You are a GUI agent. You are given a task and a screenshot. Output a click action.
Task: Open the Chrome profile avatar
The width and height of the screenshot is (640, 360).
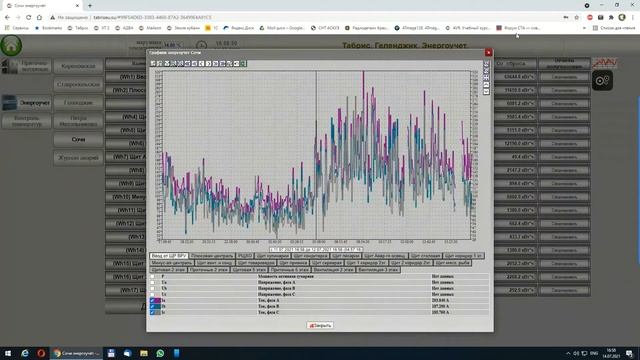(622, 18)
